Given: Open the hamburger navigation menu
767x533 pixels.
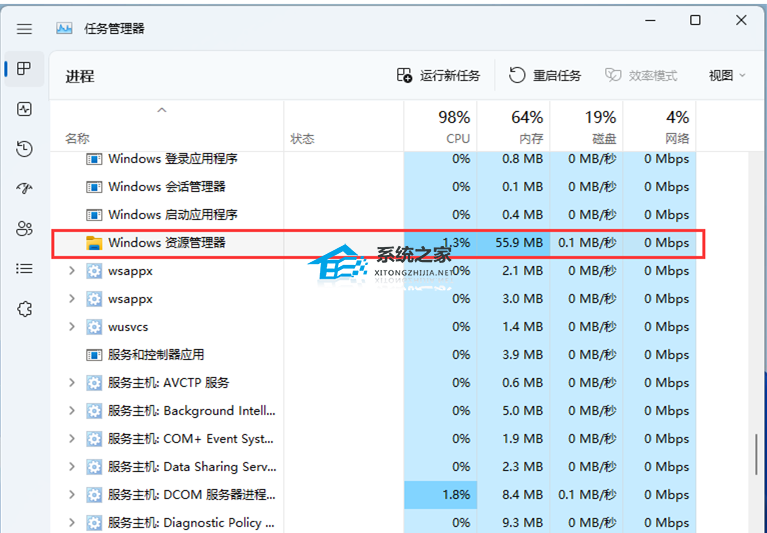Looking at the screenshot, I should pos(25,29).
